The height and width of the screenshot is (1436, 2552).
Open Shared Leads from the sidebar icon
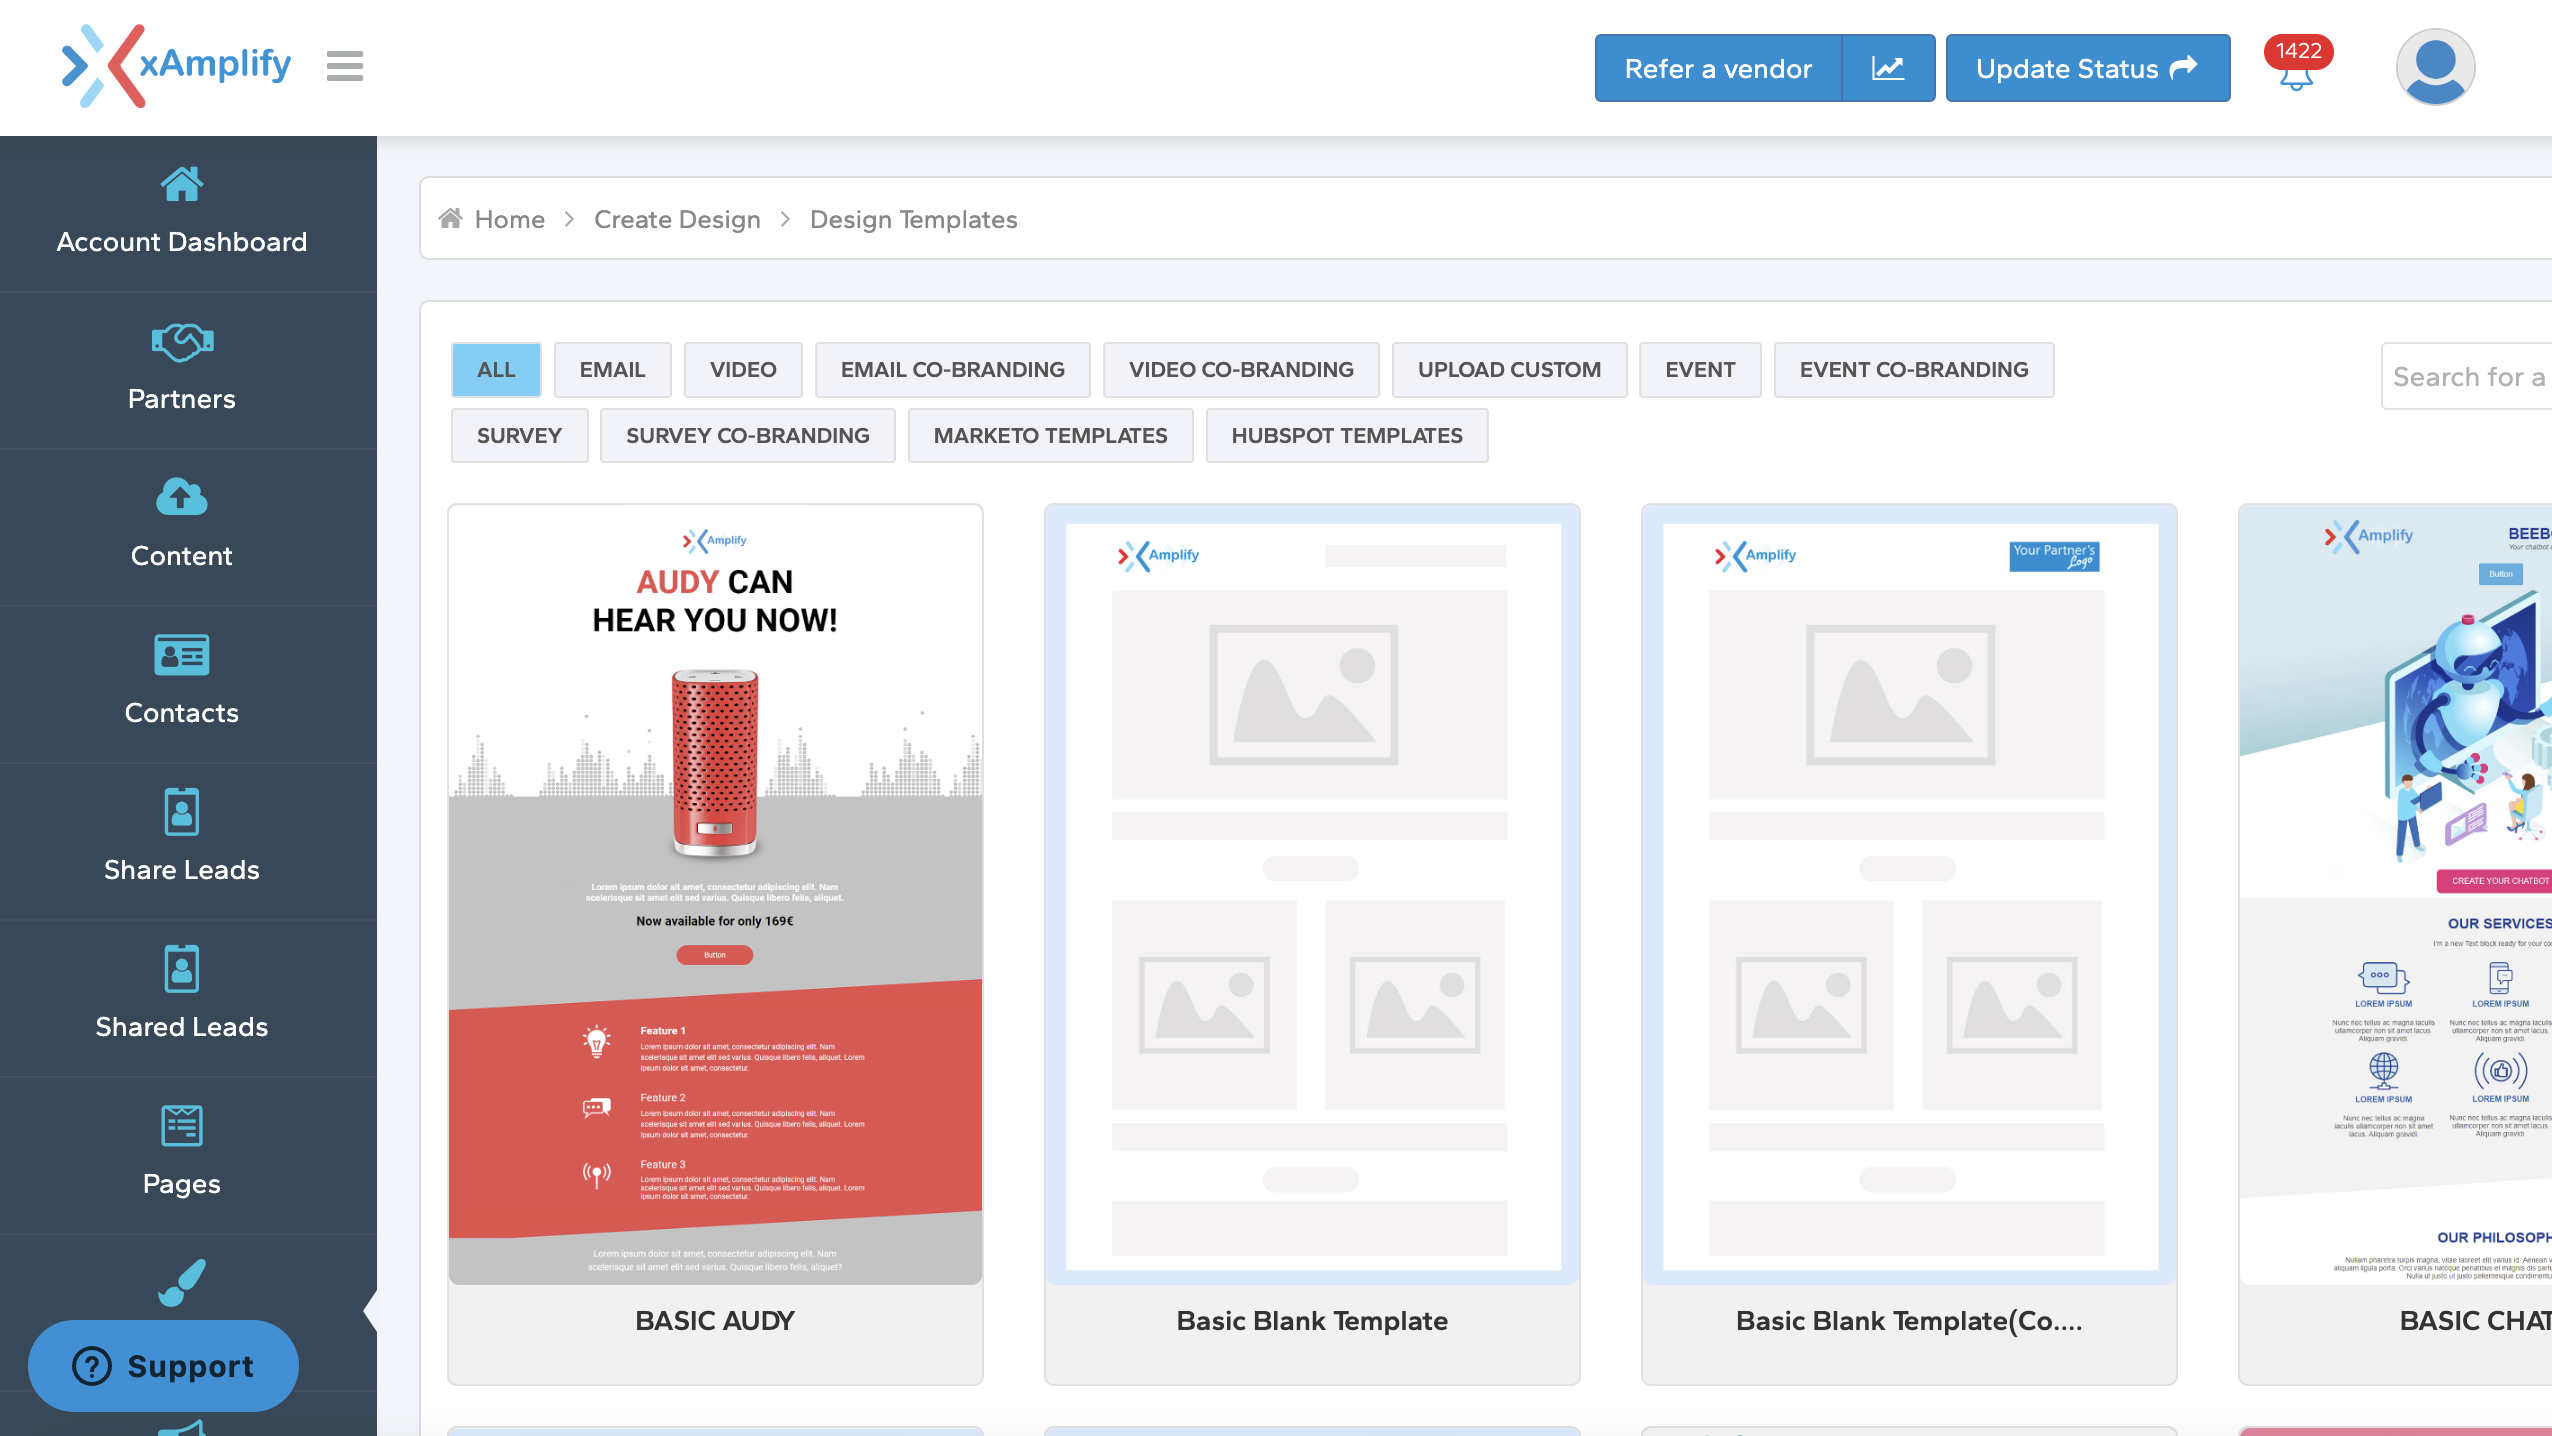(x=181, y=968)
